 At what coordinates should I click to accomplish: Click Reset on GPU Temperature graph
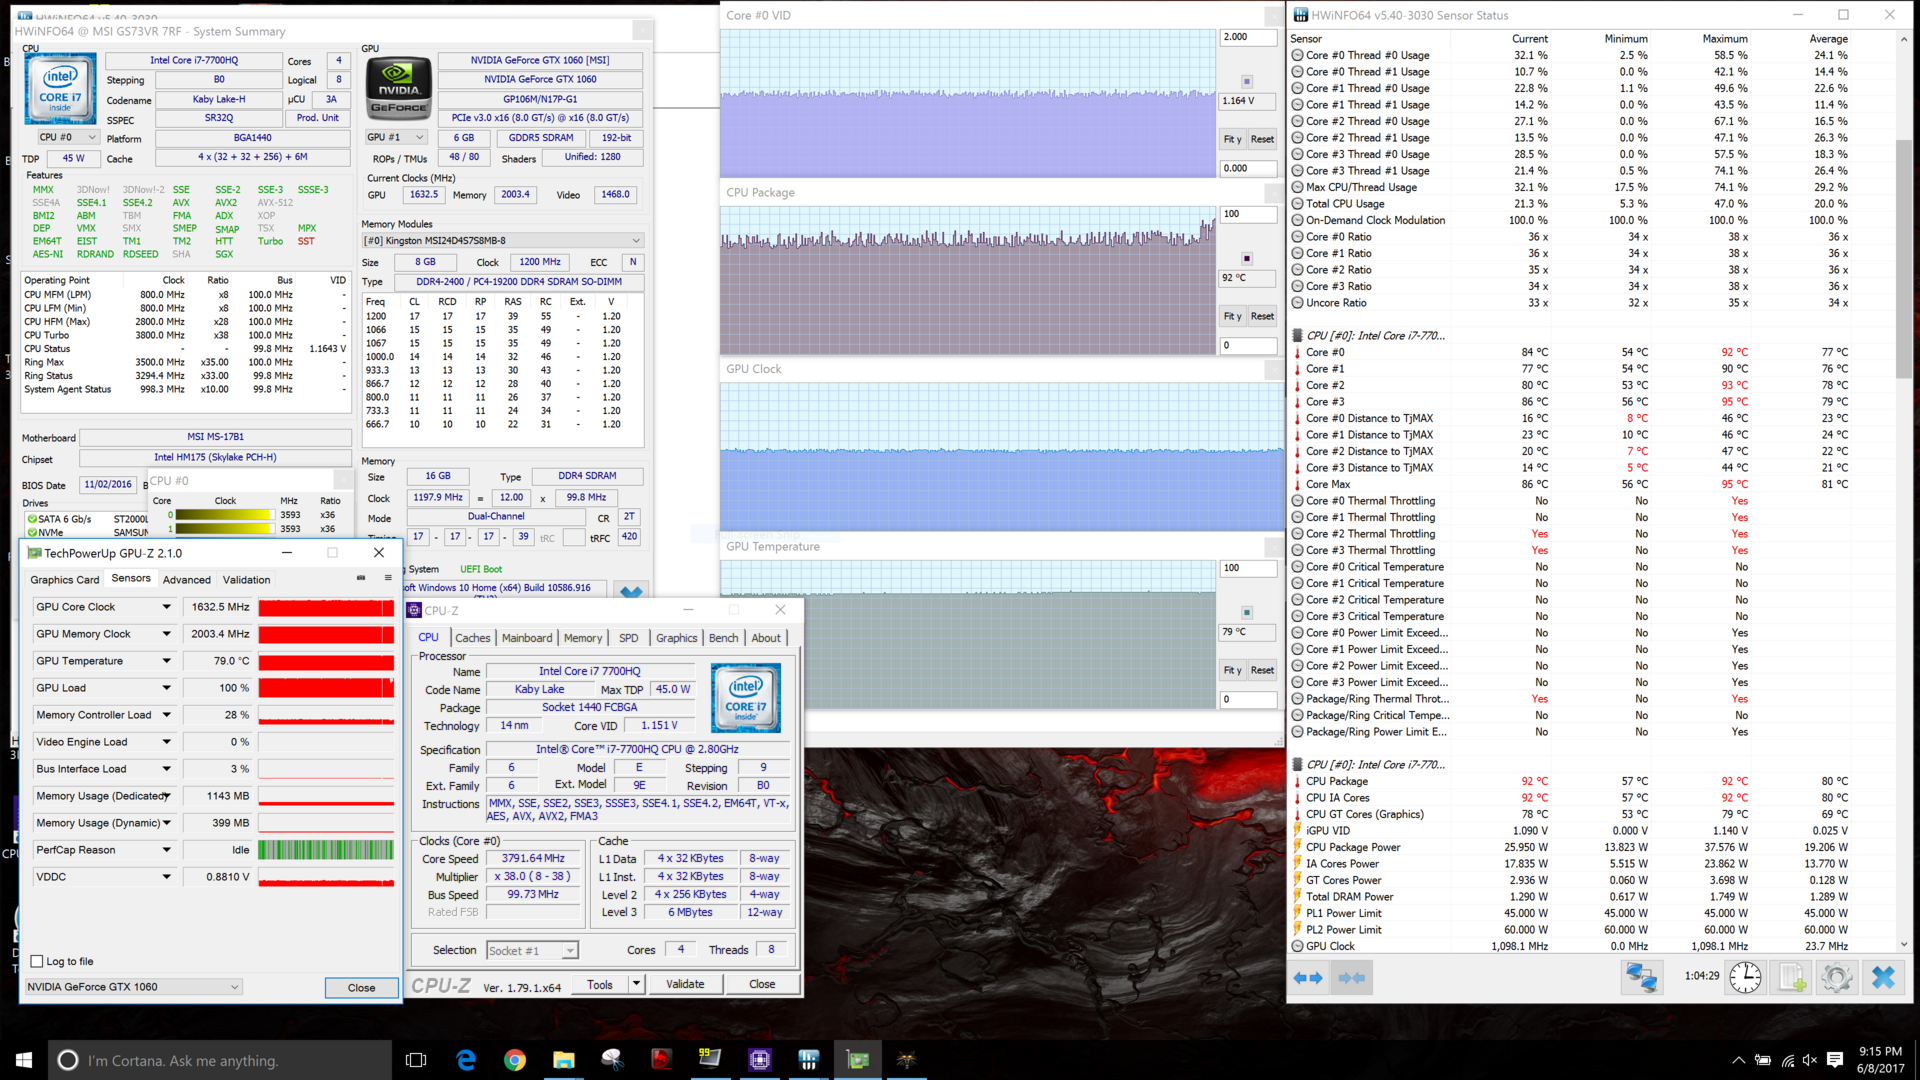pyautogui.click(x=1262, y=670)
